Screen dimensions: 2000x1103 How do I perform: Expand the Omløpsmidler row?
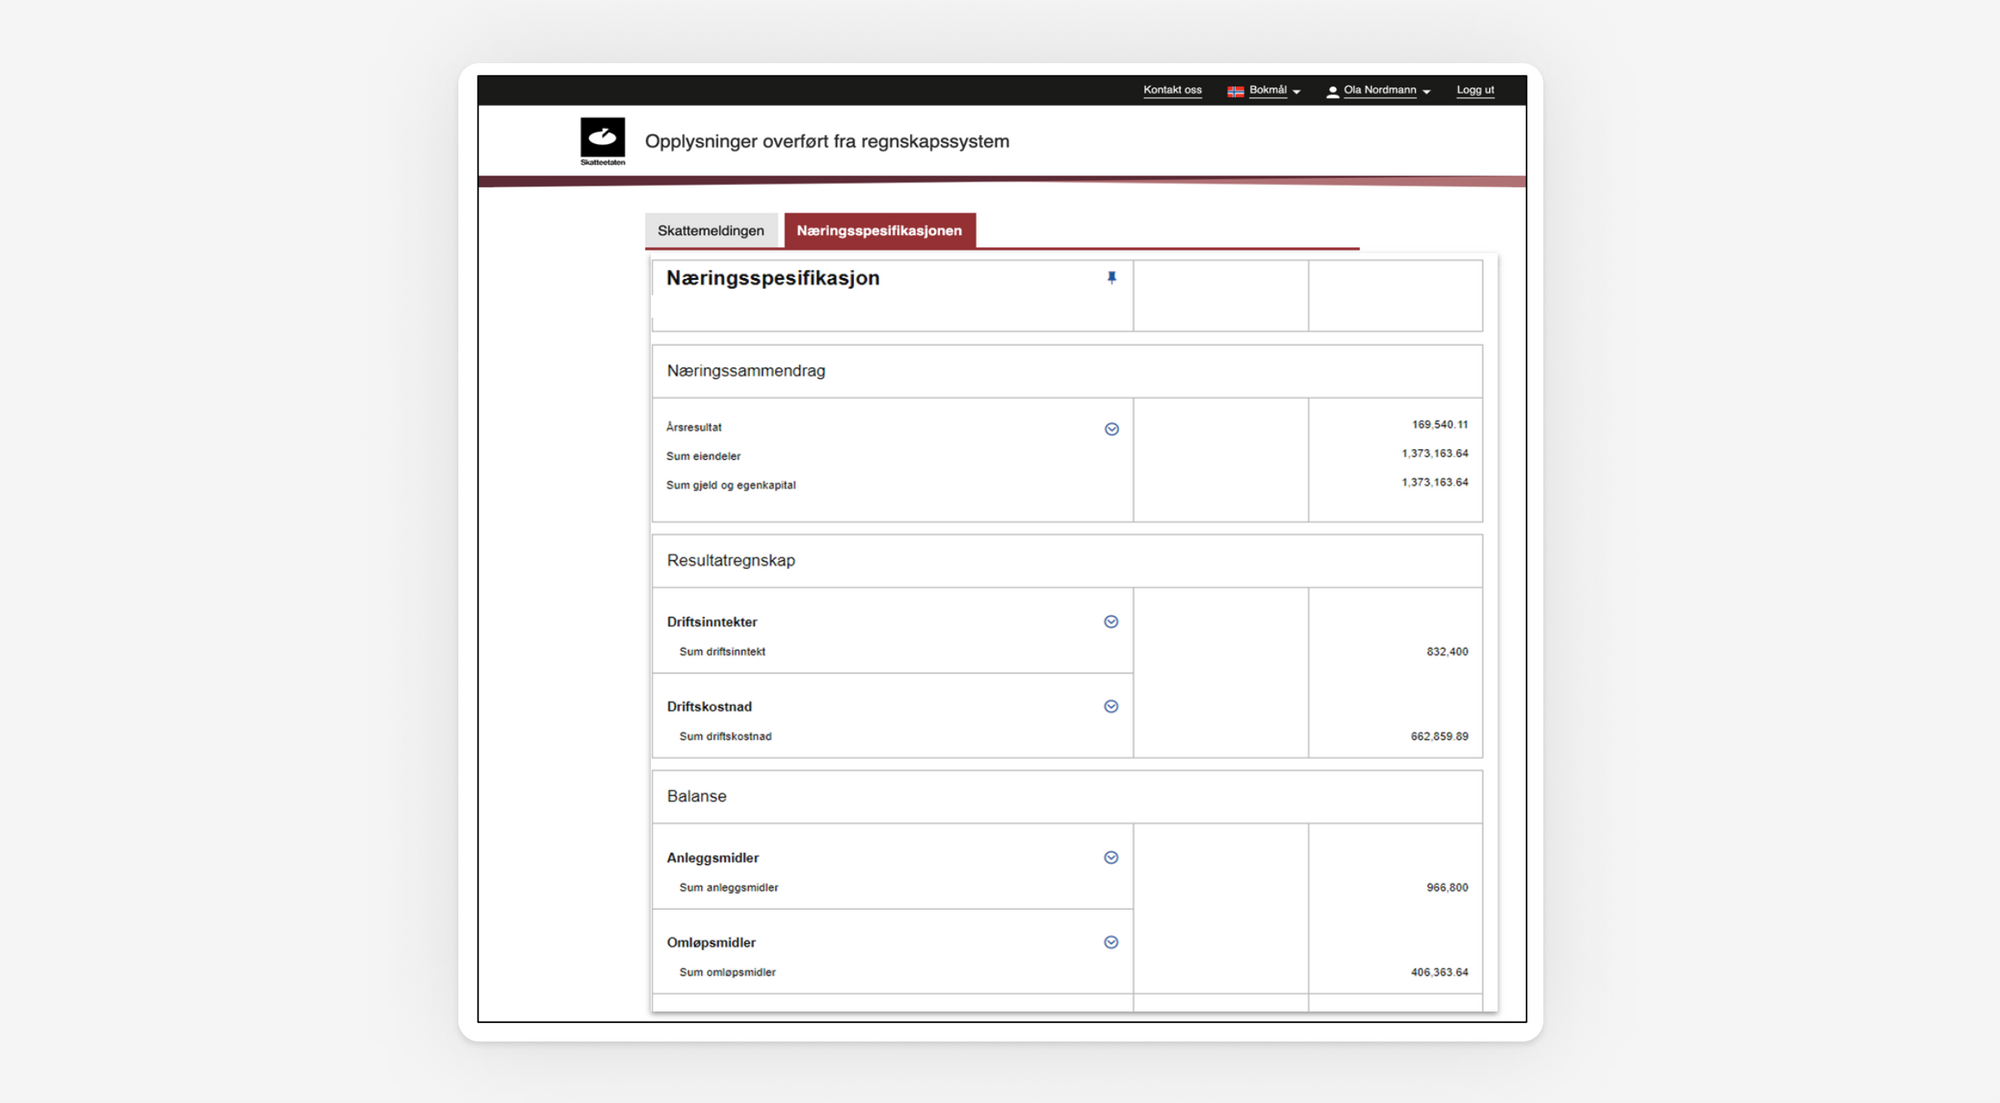(x=1111, y=943)
